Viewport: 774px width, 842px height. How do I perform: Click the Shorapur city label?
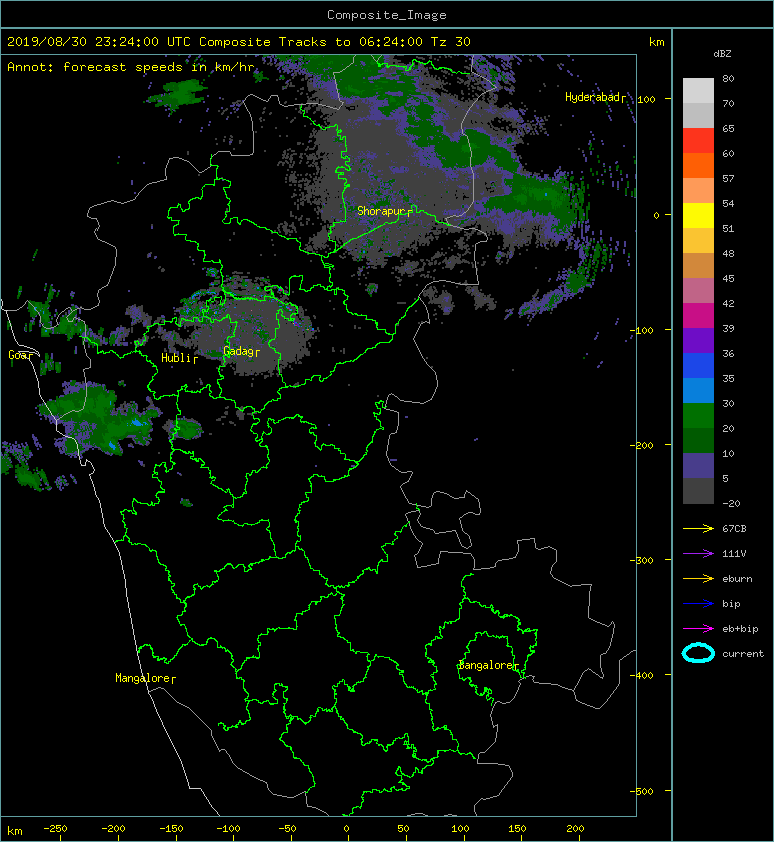[381, 211]
